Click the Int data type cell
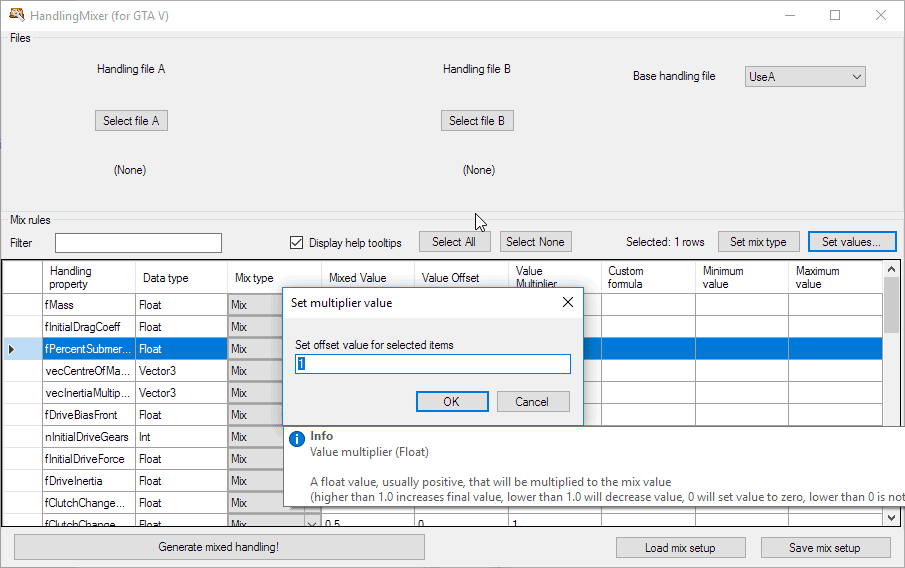 click(181, 437)
